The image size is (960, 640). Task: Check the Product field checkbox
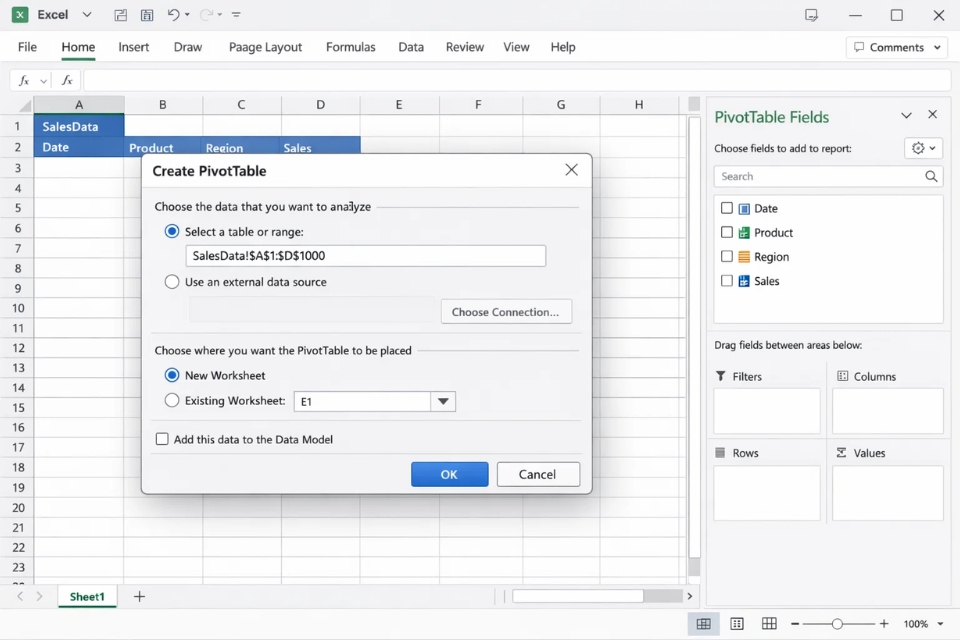[x=727, y=232]
